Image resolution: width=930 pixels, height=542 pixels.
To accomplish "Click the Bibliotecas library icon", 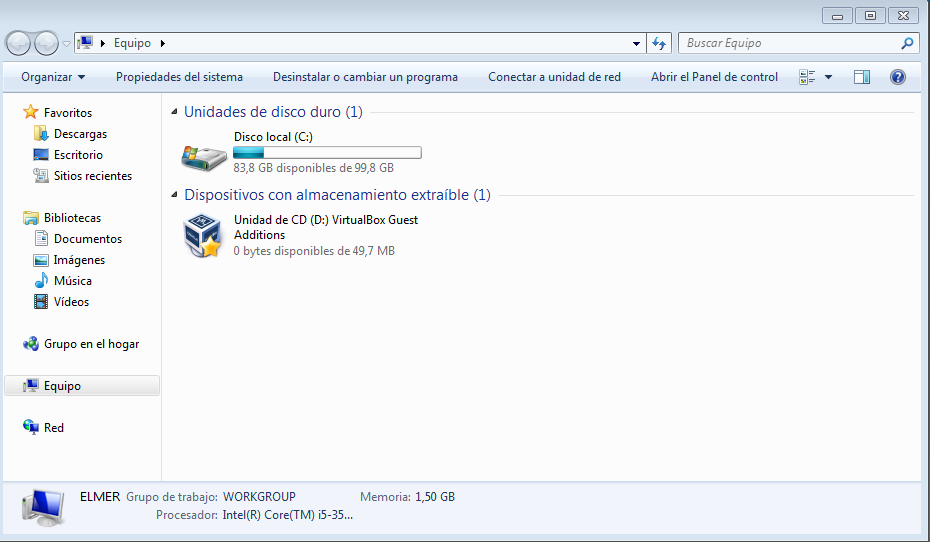I will point(31,218).
